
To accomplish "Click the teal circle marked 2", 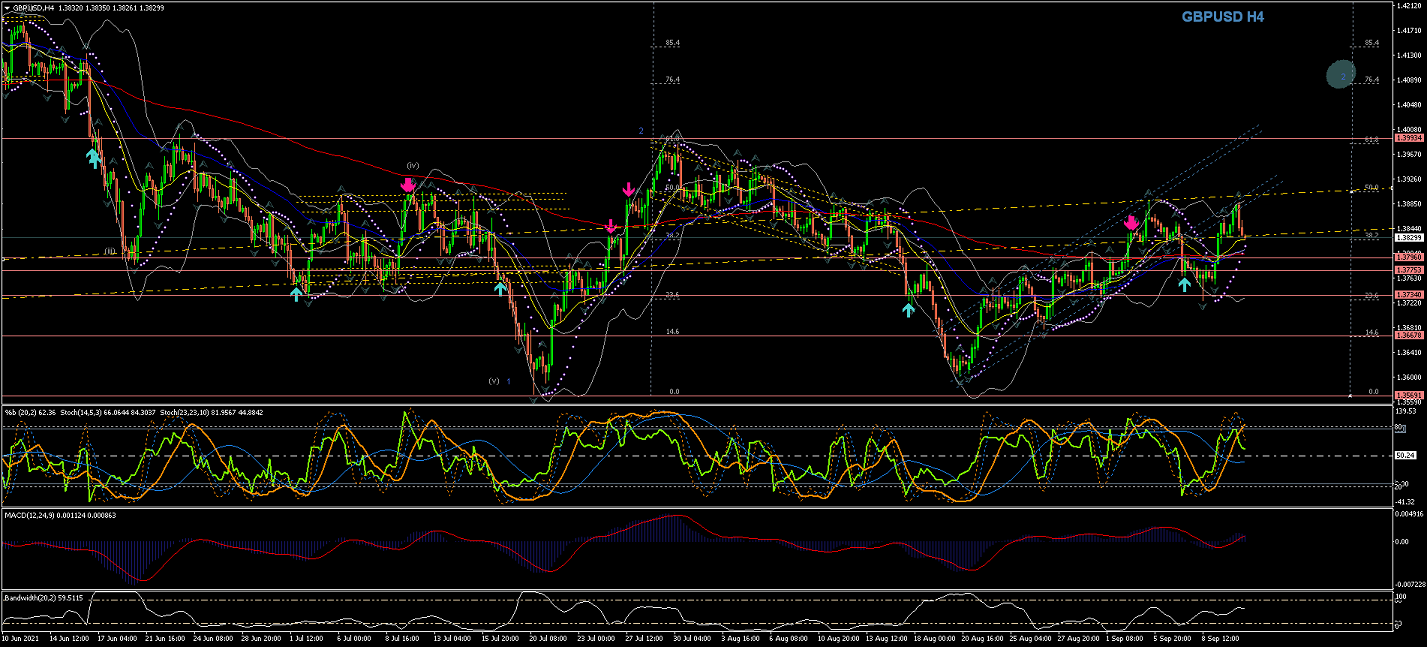I will 1343,75.
